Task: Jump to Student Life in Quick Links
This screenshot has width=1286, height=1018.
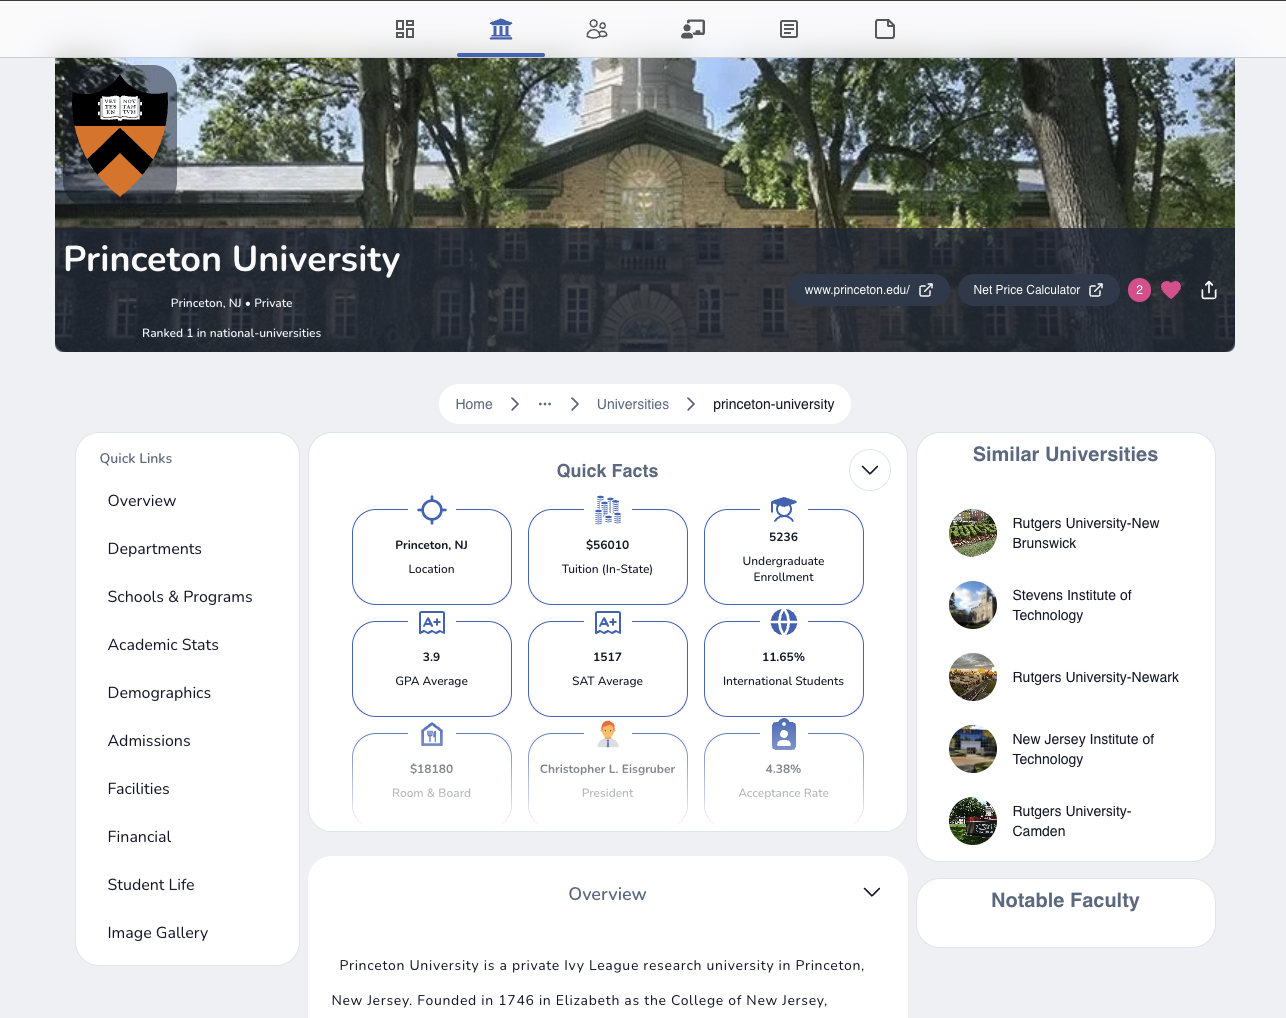Action: pyautogui.click(x=151, y=885)
